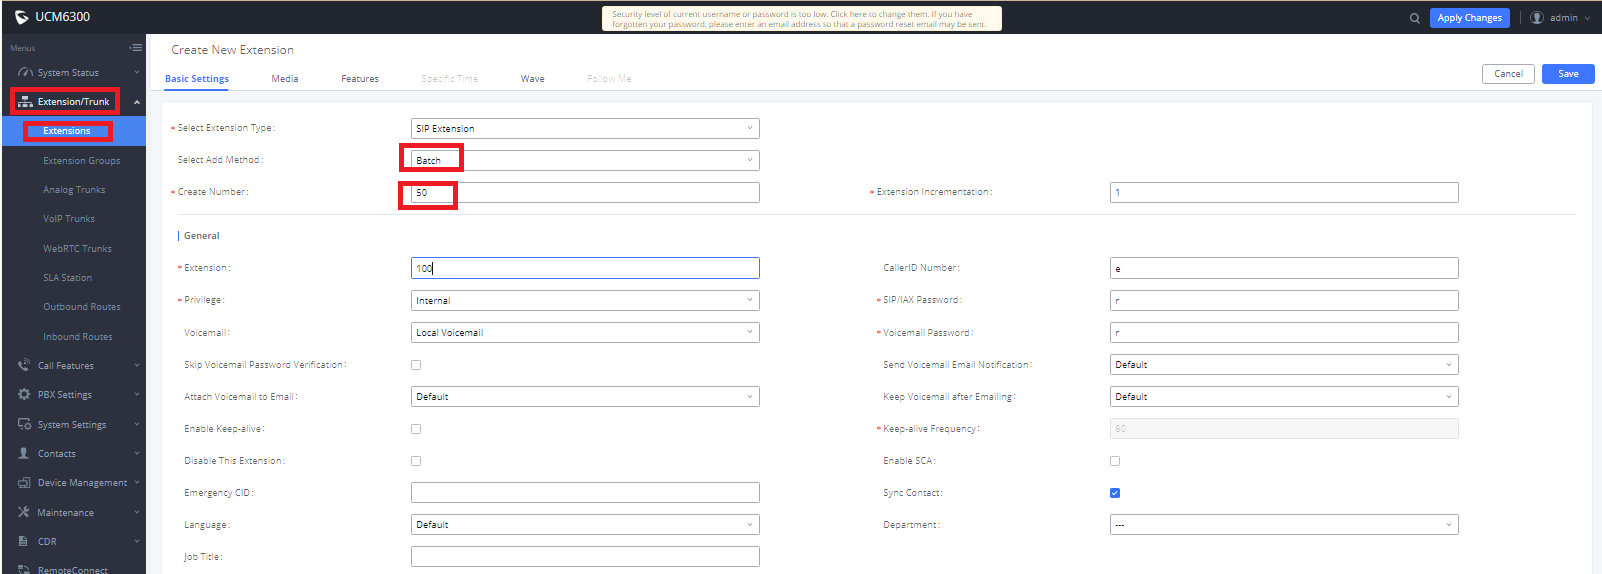
Task: Click the Device Management icon
Action: (x=24, y=482)
